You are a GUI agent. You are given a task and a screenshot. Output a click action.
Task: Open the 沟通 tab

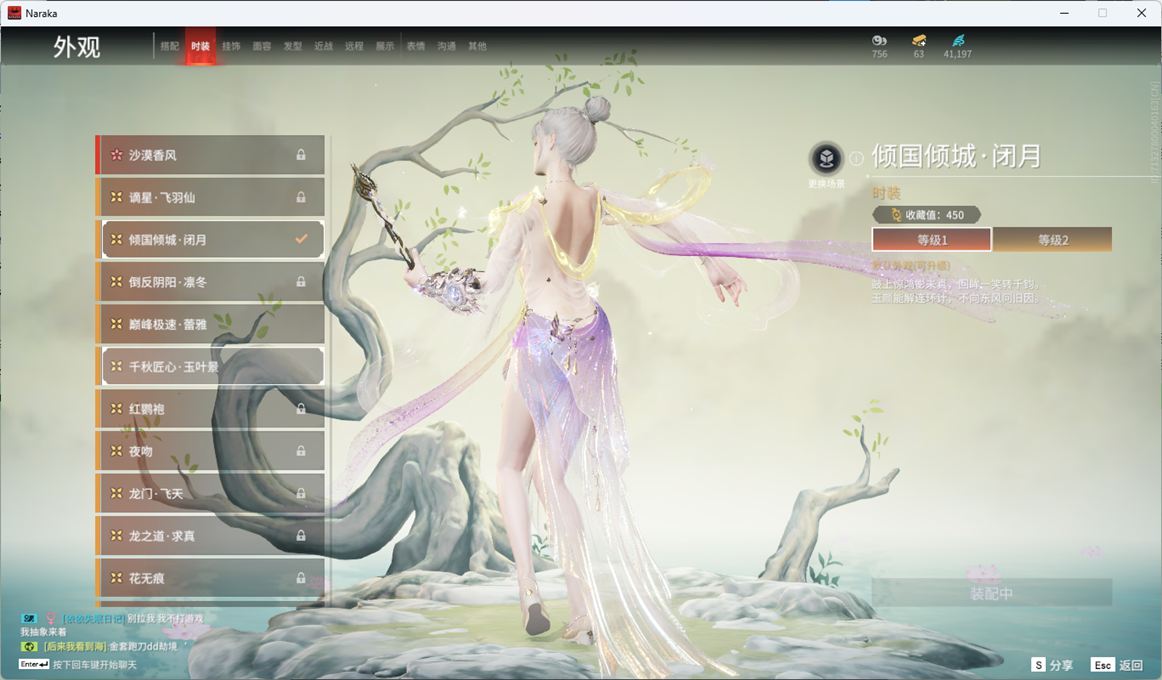click(446, 46)
